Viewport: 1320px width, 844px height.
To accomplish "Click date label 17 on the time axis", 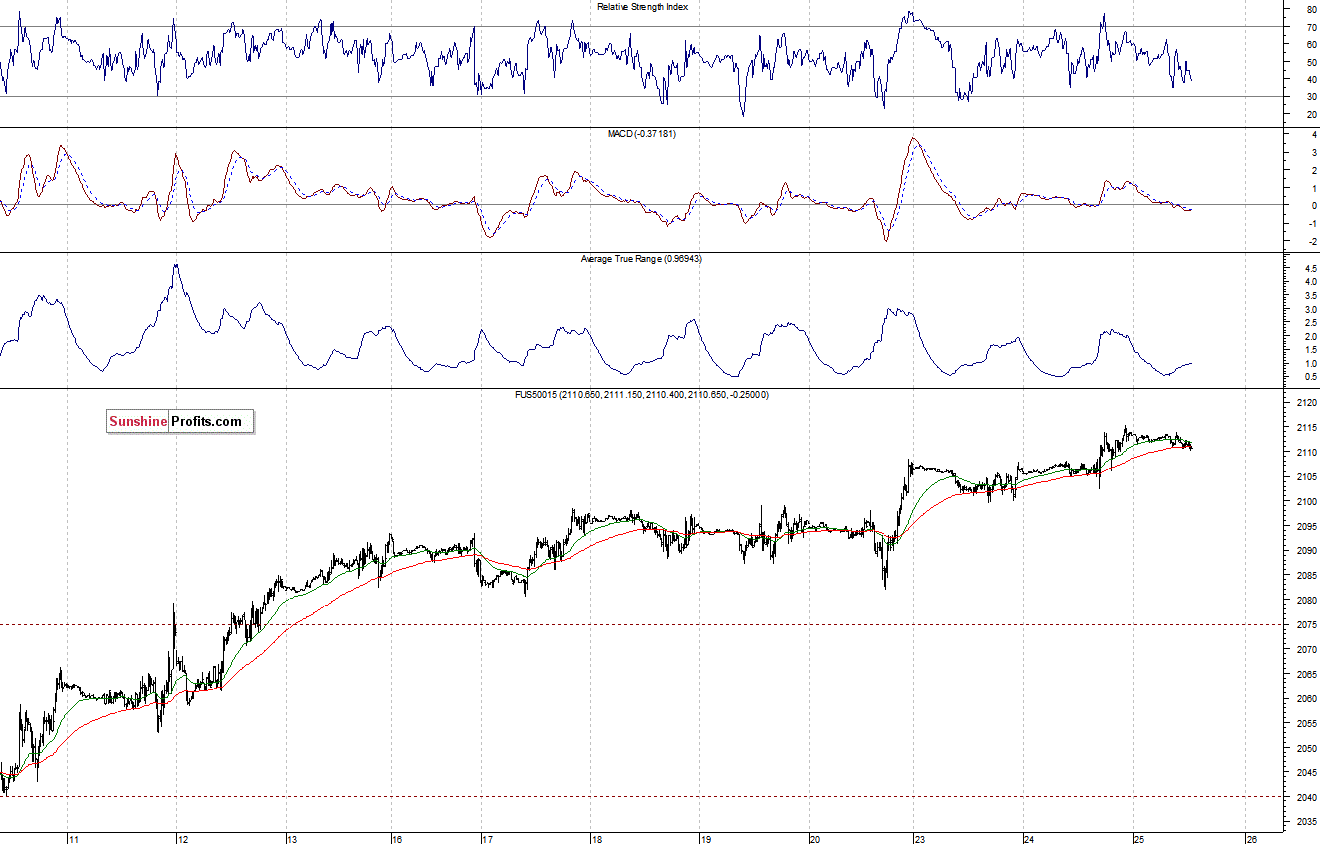I will pyautogui.click(x=487, y=838).
